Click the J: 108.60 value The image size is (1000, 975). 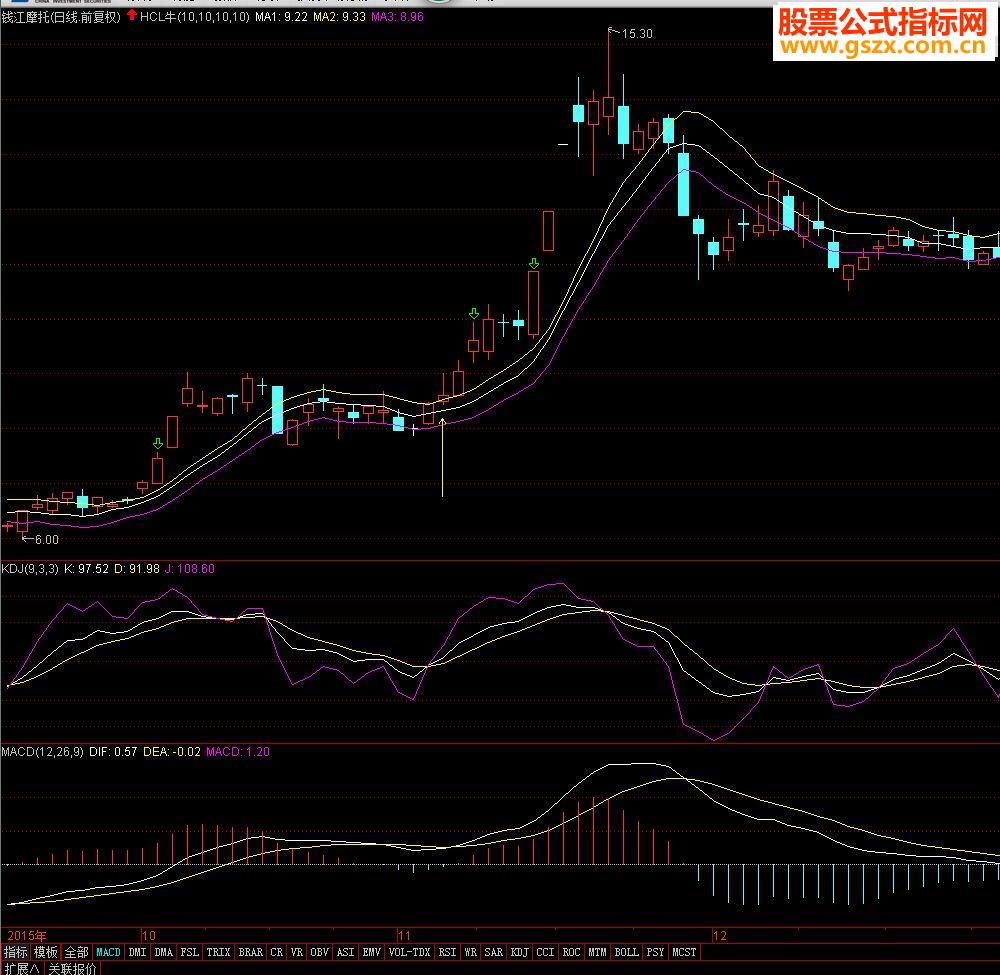coord(190,568)
